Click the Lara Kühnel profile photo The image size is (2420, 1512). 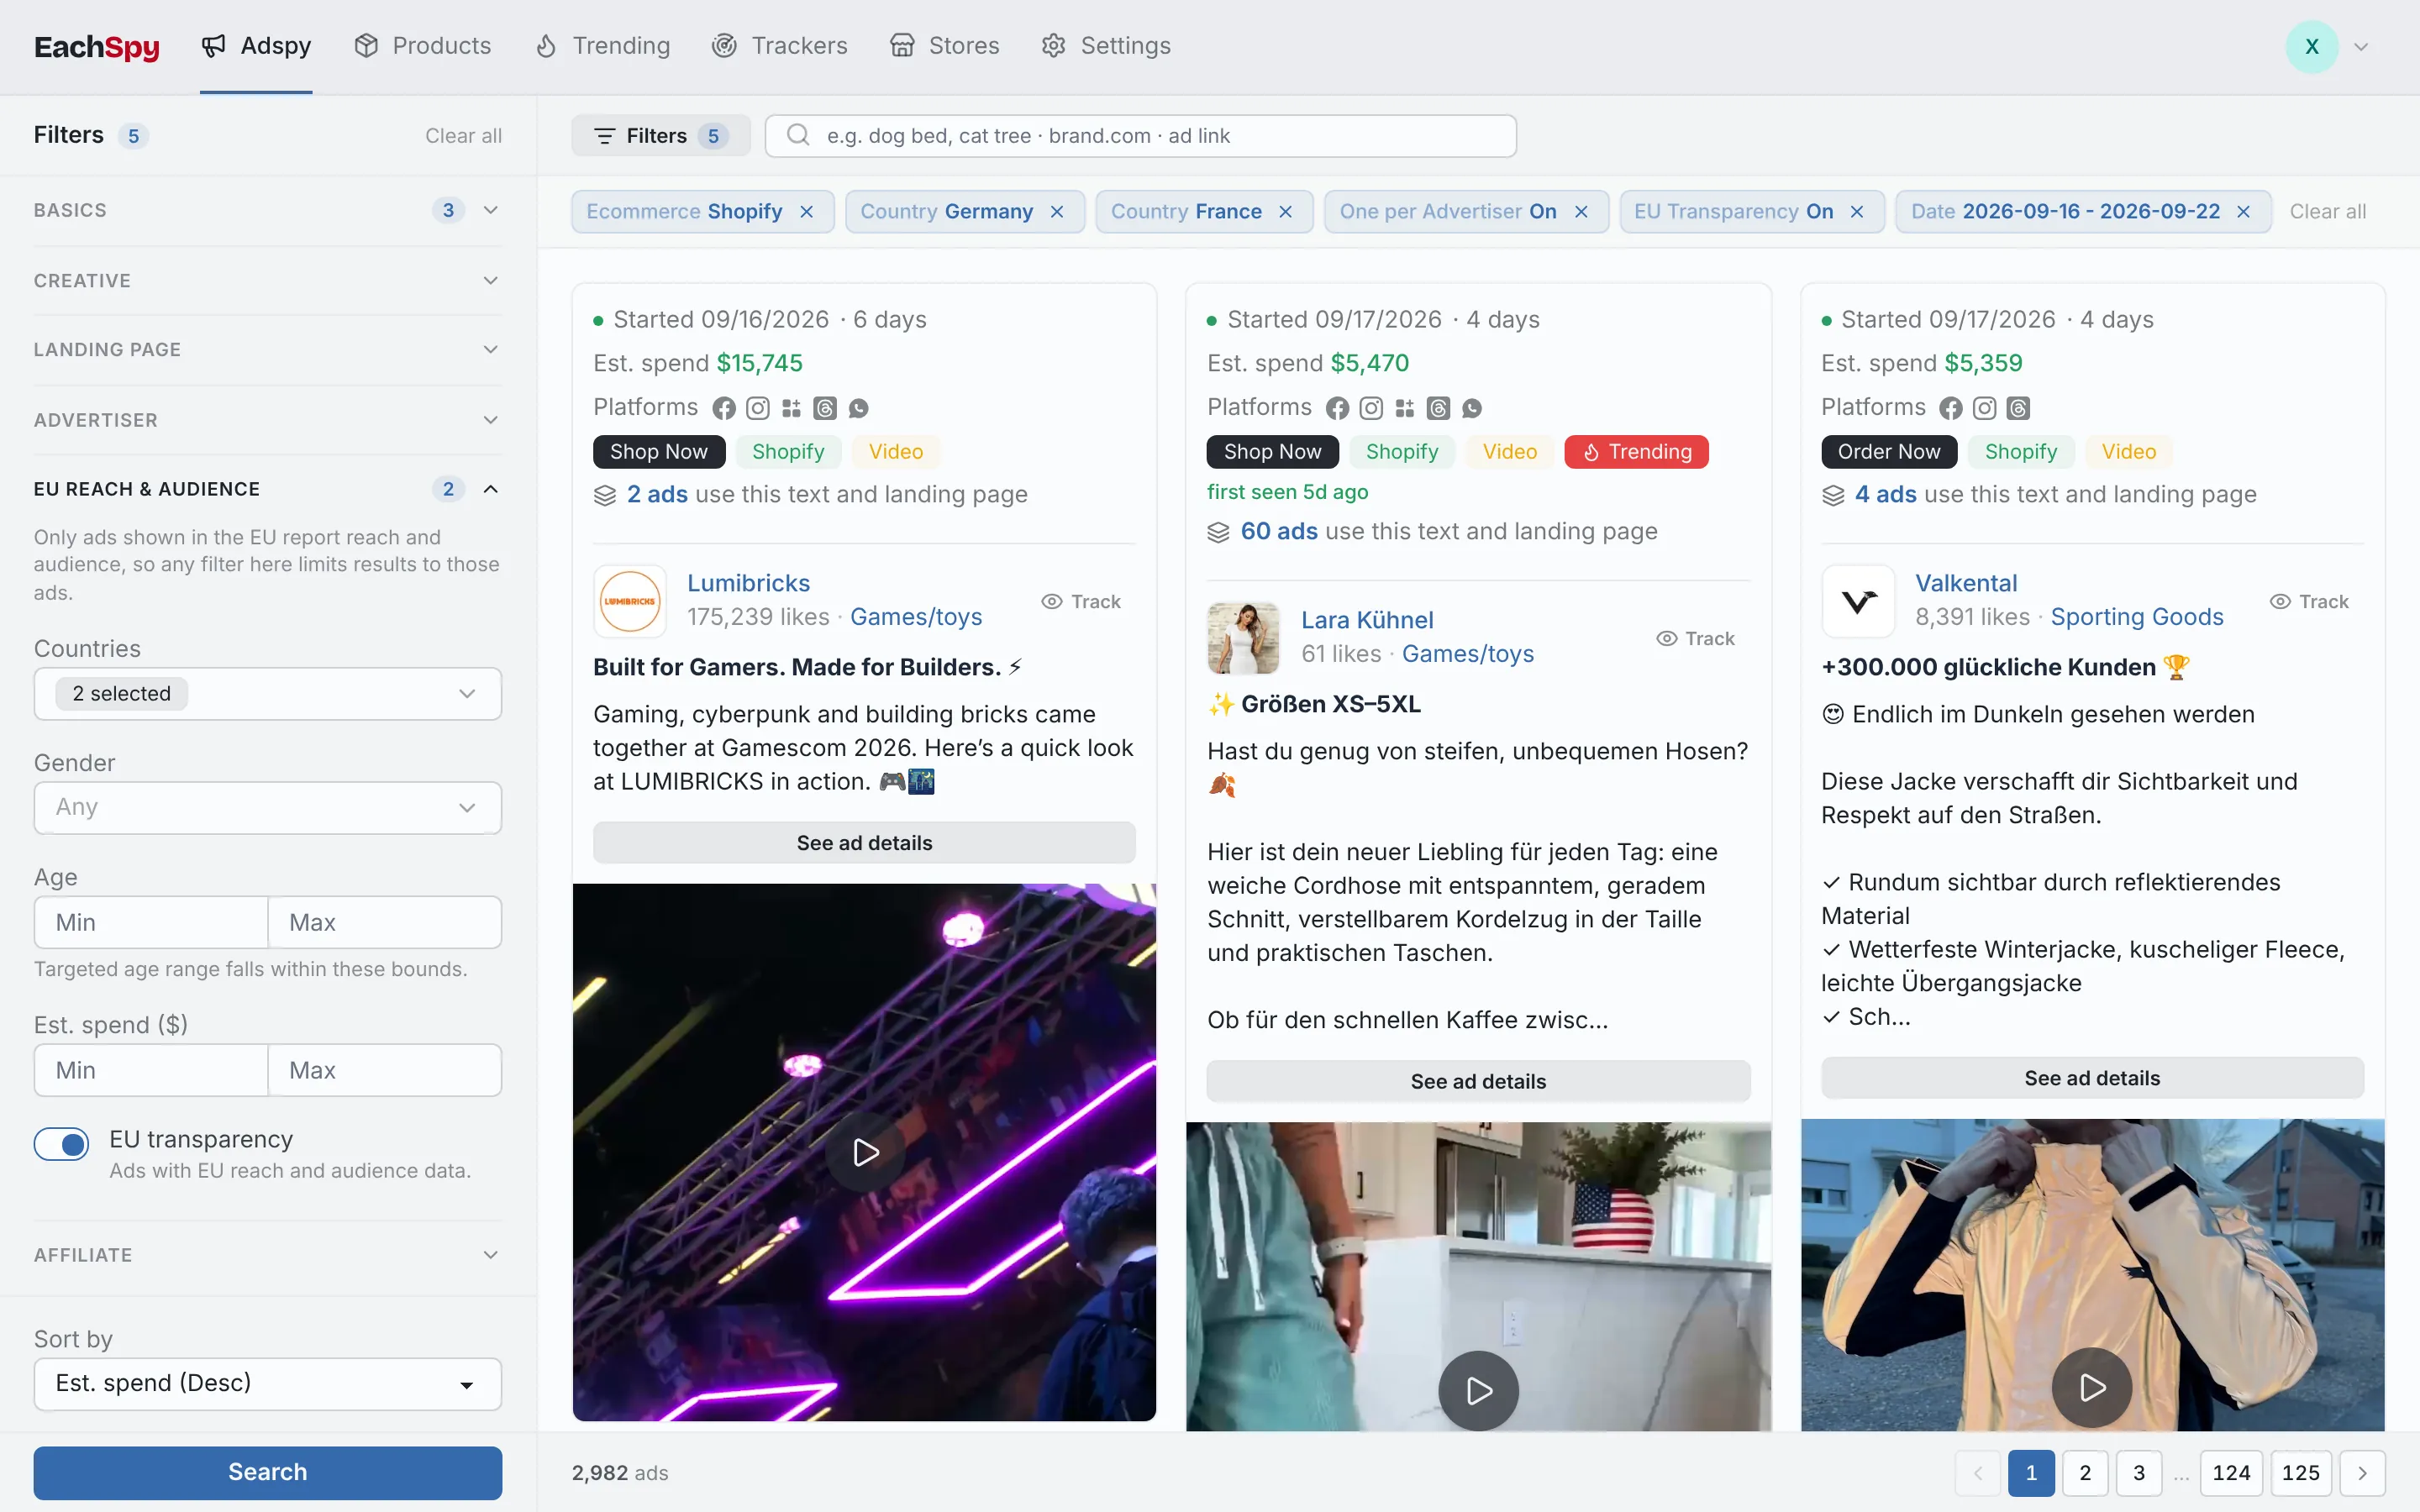[1243, 638]
